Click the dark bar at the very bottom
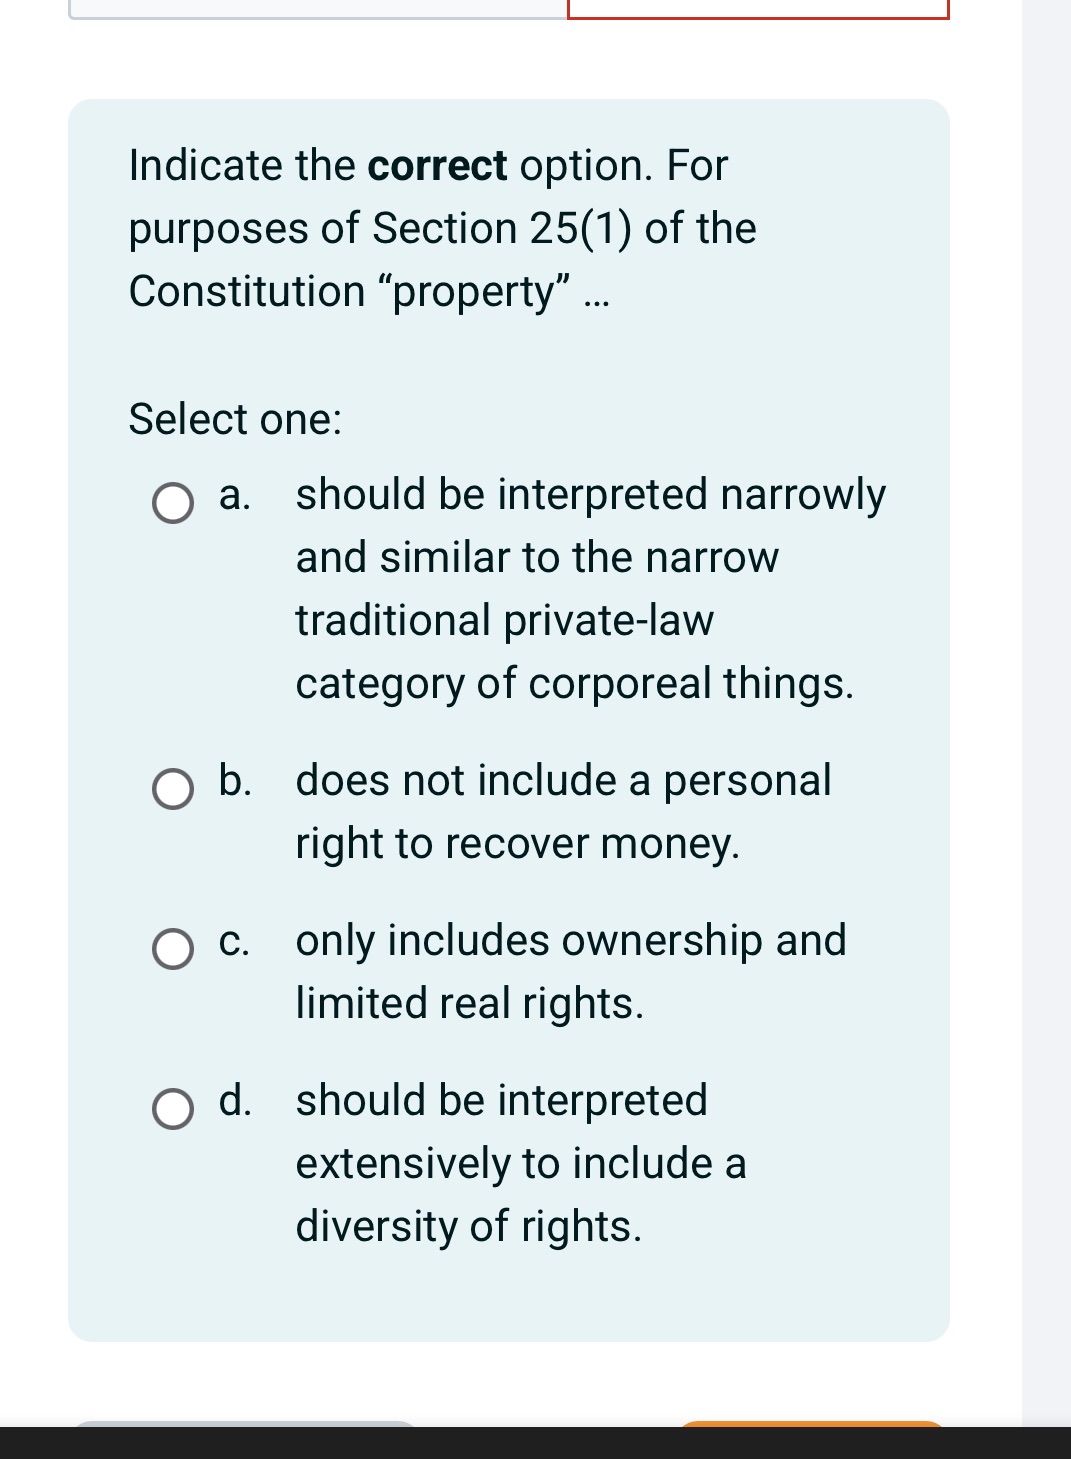The width and height of the screenshot is (1071, 1459). 535,1440
